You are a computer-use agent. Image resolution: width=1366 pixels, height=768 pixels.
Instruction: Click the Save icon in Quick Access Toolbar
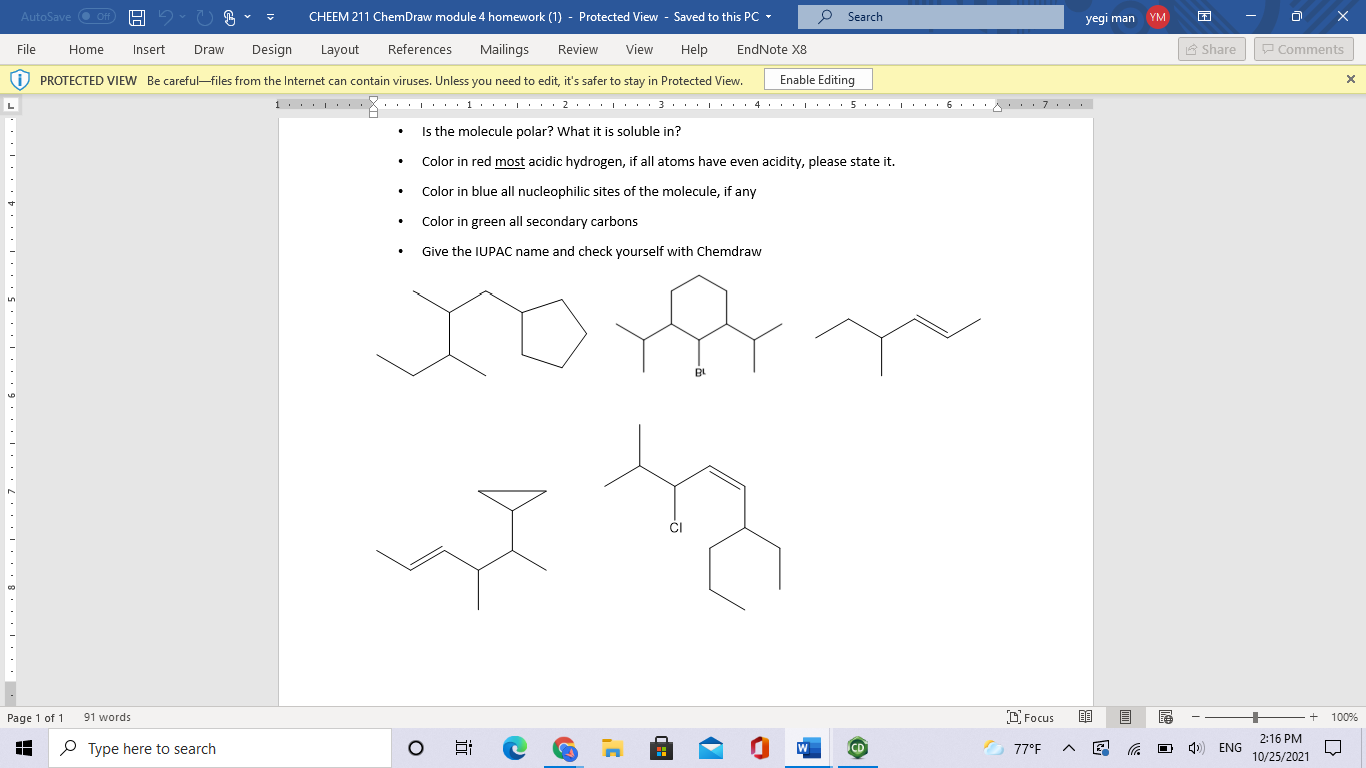pyautogui.click(x=135, y=17)
